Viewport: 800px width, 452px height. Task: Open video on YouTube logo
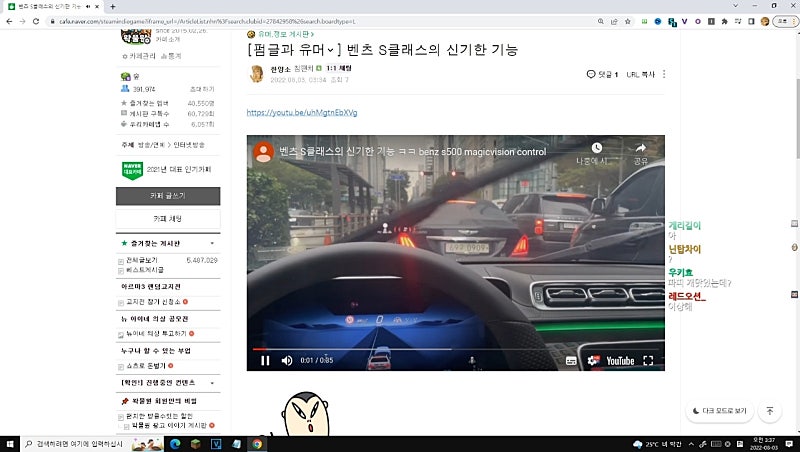(x=620, y=361)
